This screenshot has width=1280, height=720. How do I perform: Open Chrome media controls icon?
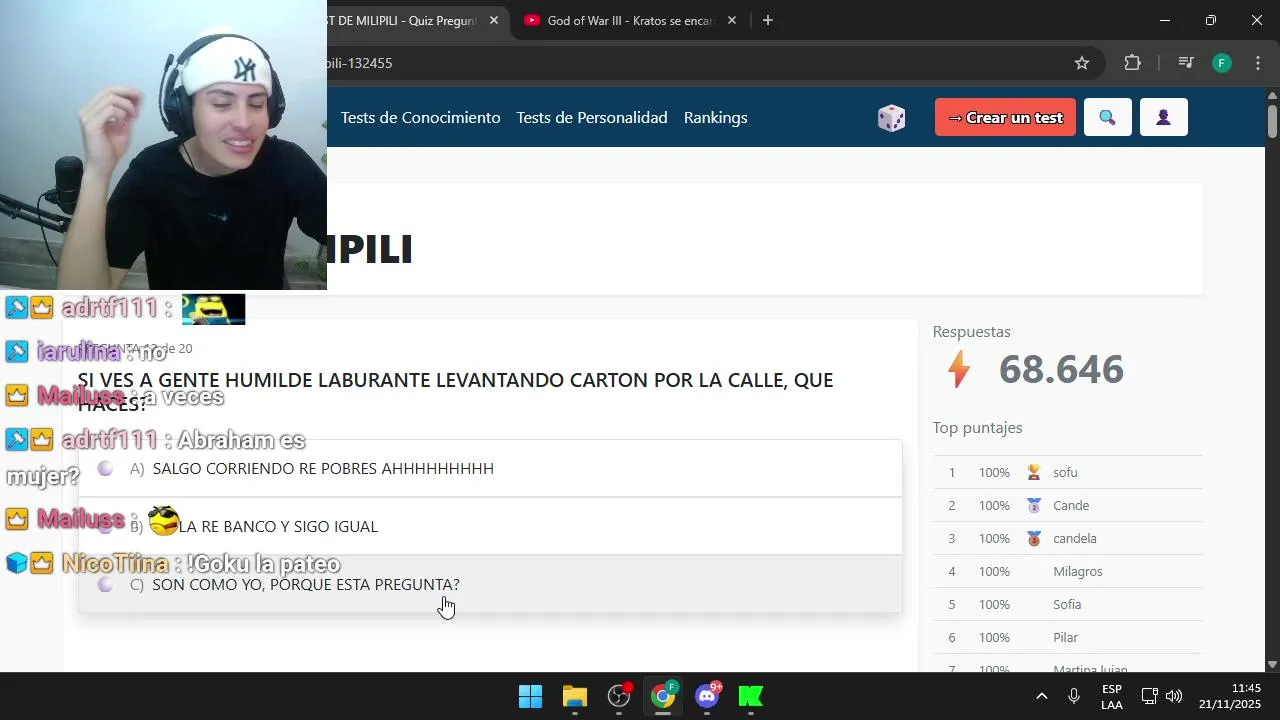coord(1186,63)
